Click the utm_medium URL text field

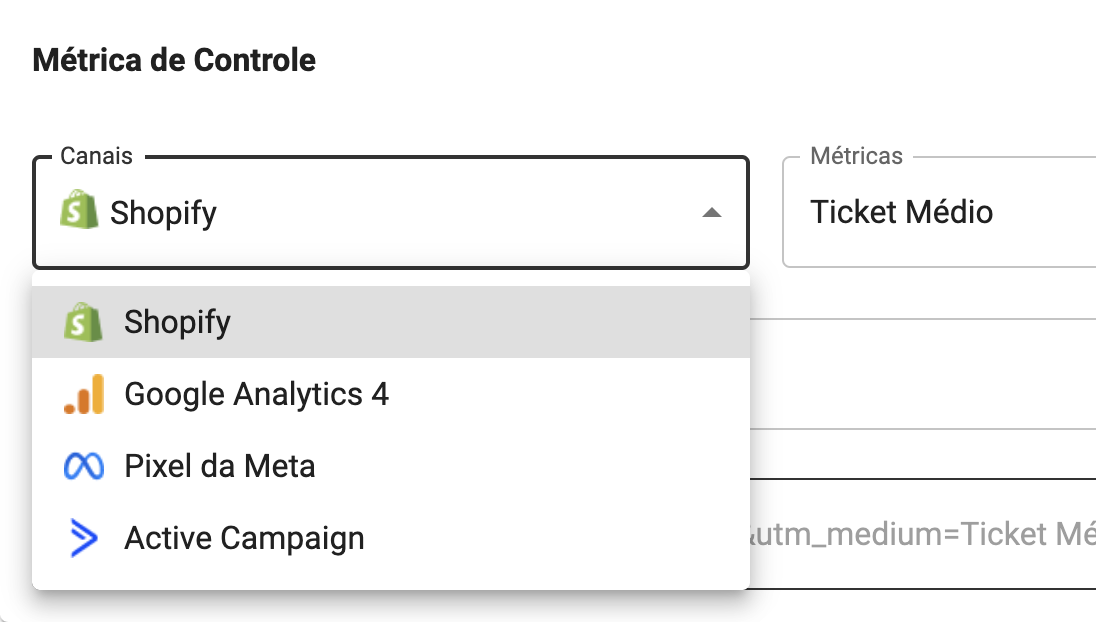923,534
